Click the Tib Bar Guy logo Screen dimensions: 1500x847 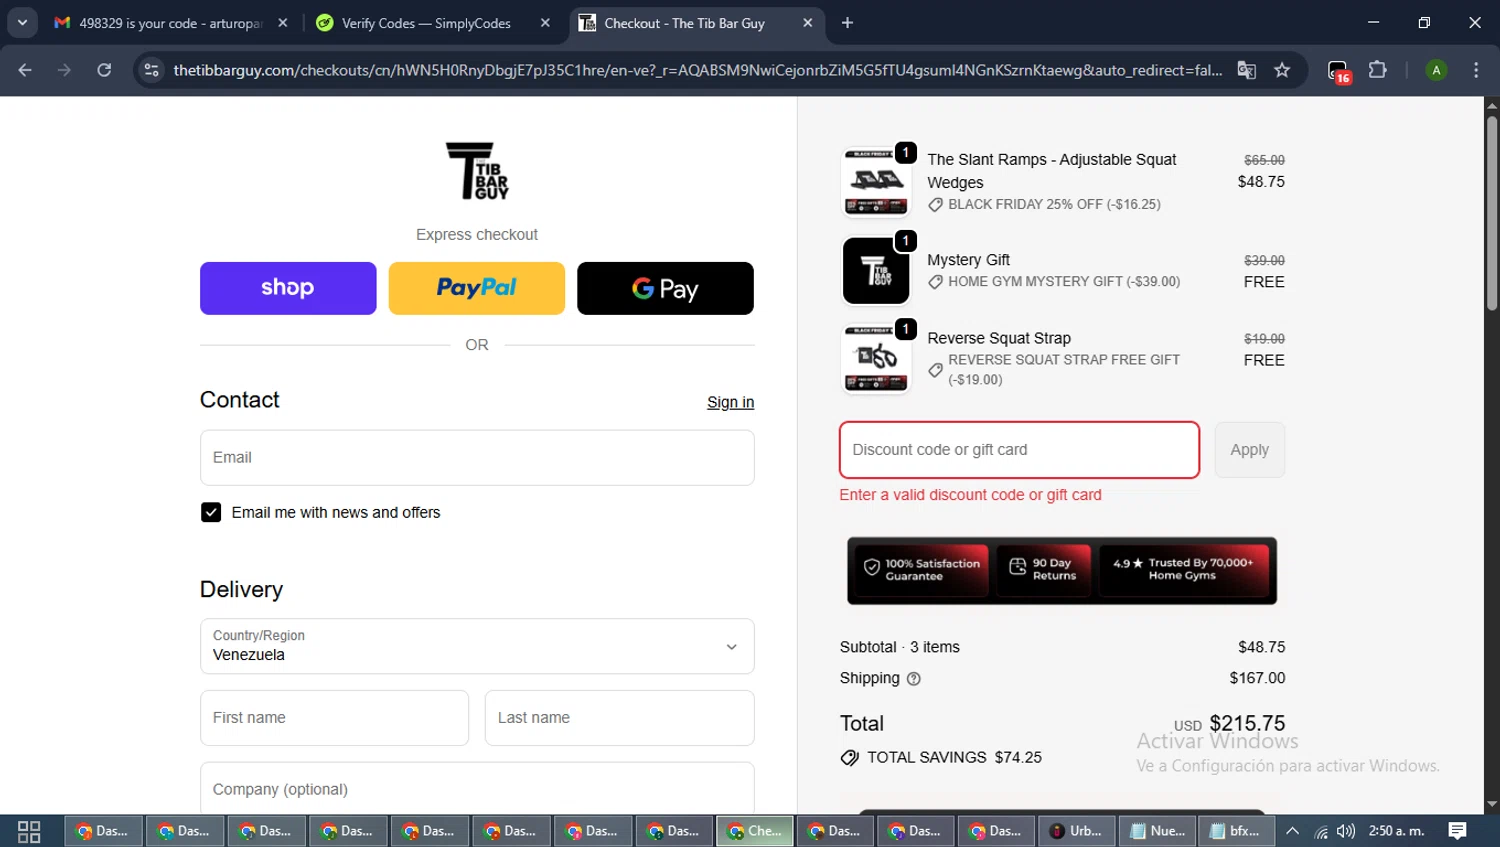point(477,170)
